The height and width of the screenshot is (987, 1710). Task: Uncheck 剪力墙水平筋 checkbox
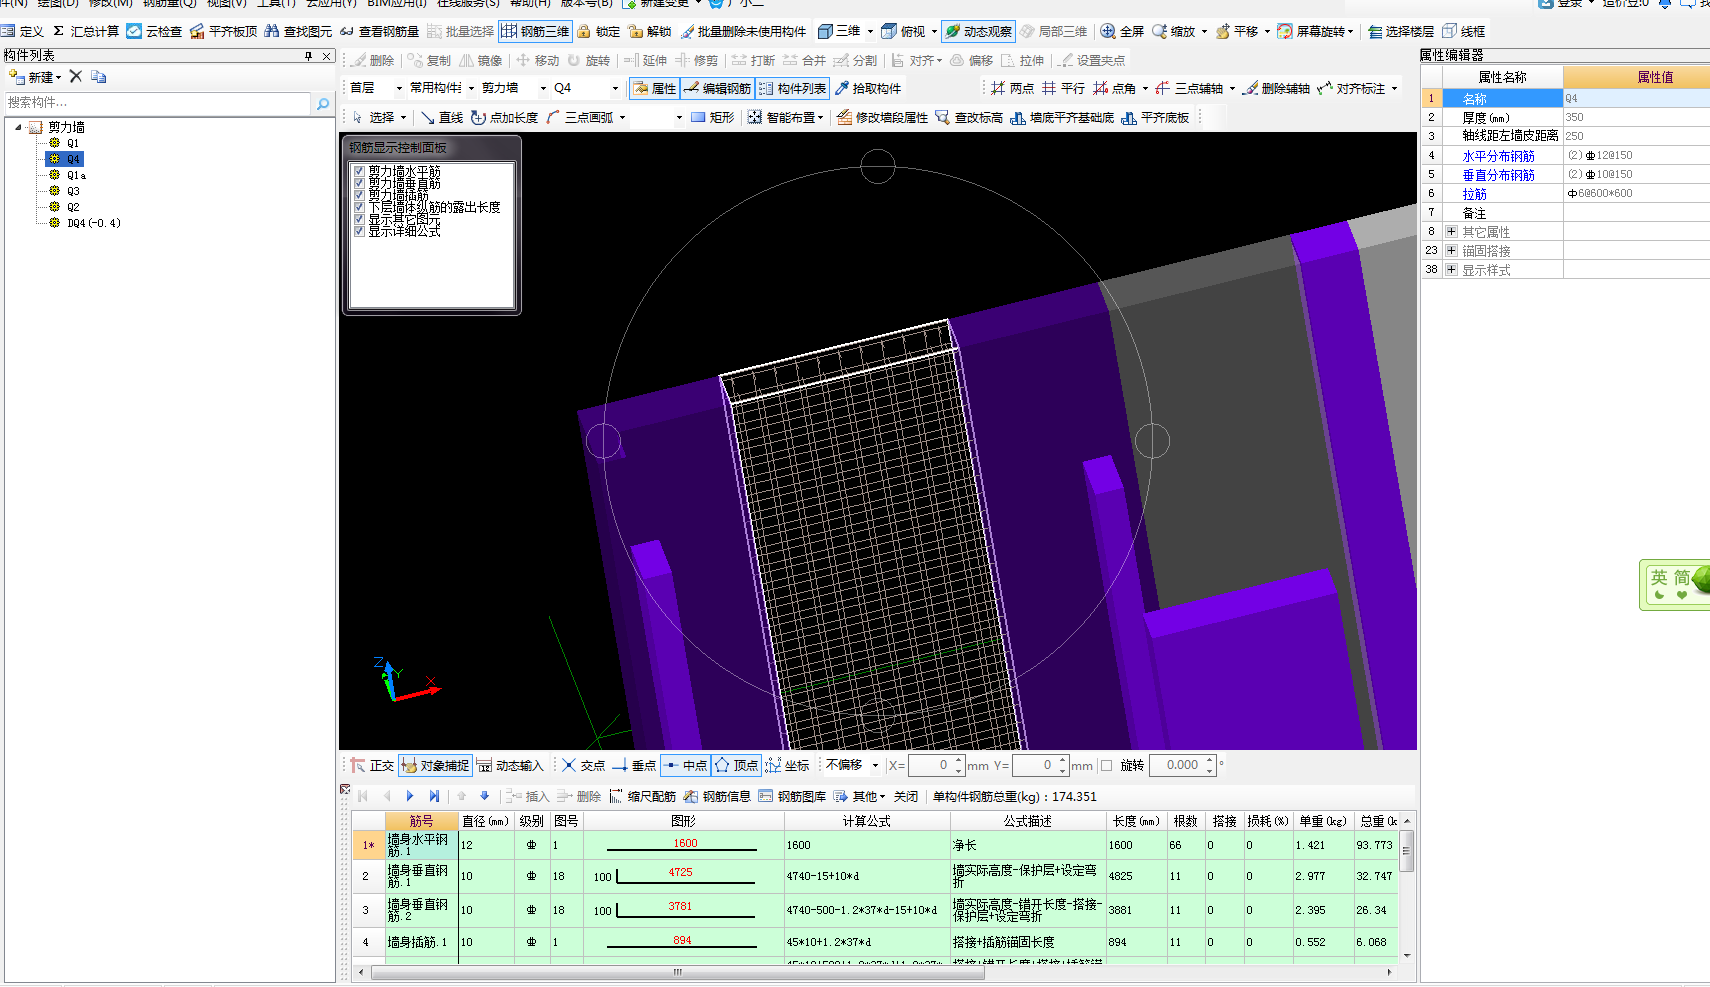pos(359,171)
